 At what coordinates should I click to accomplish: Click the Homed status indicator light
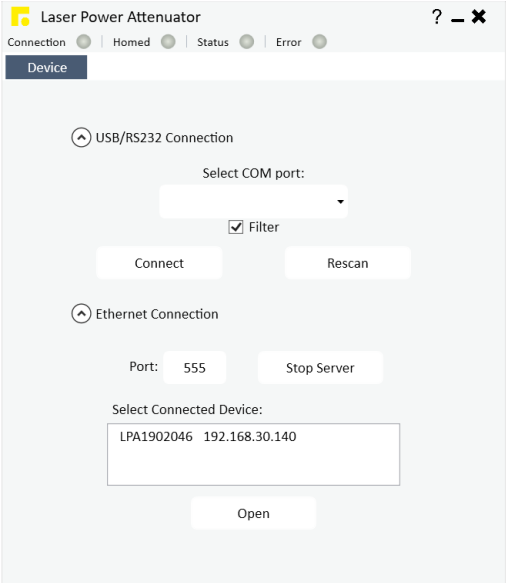pos(168,42)
